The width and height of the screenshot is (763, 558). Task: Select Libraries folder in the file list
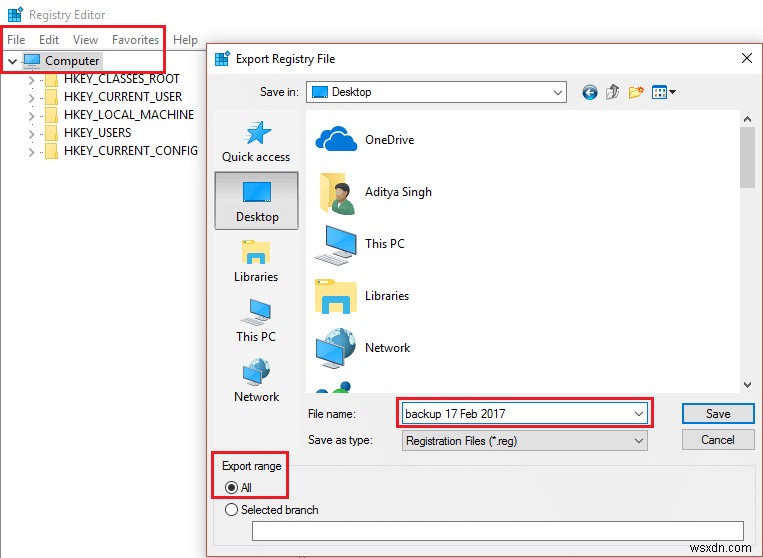(x=362, y=296)
